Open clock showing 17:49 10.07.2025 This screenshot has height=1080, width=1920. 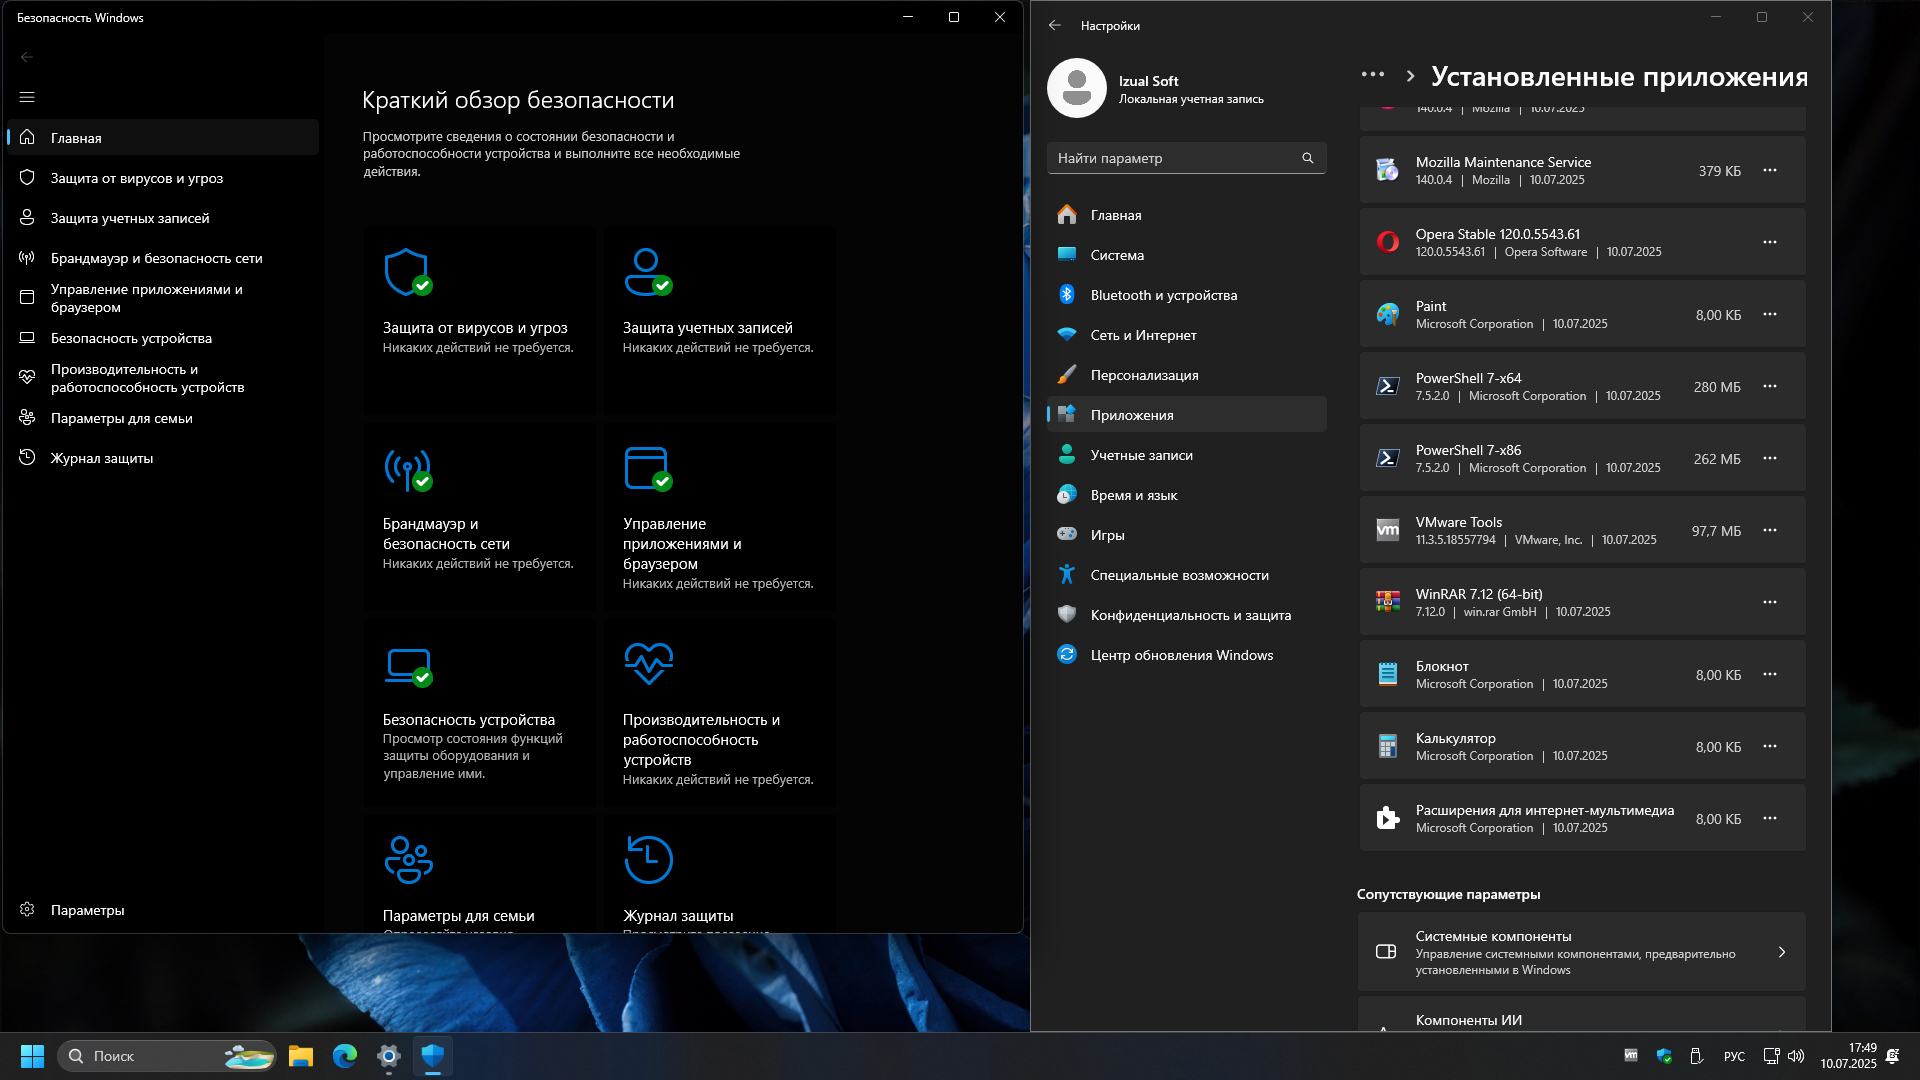(x=1848, y=1056)
